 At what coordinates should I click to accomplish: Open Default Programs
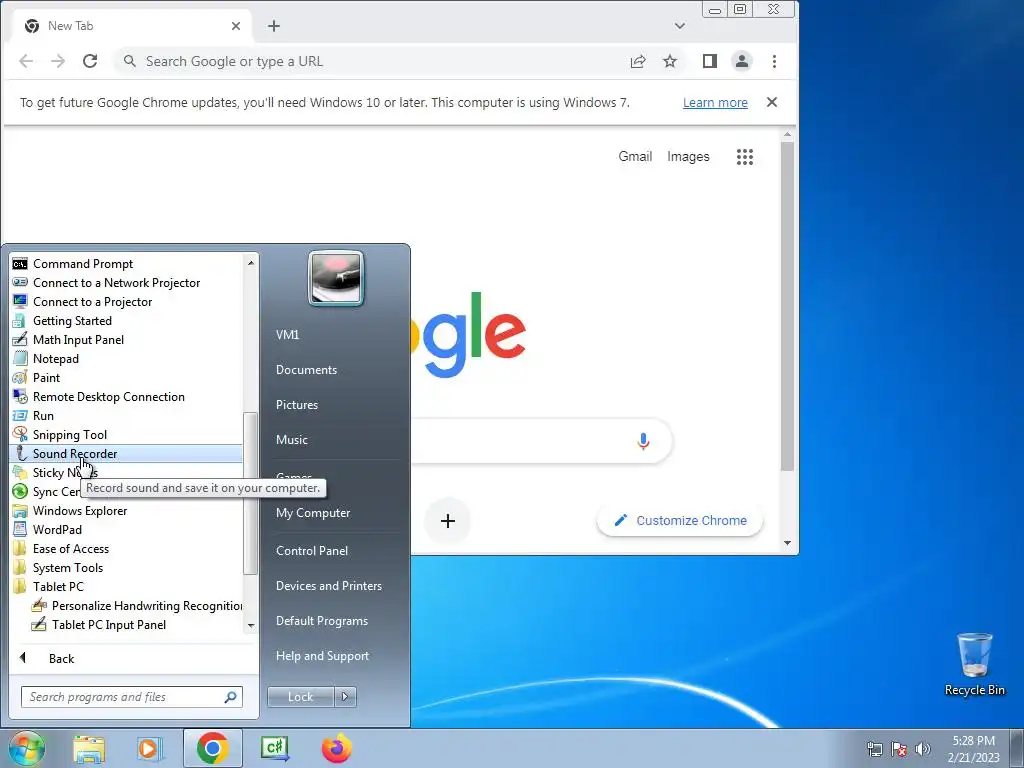tap(322, 621)
